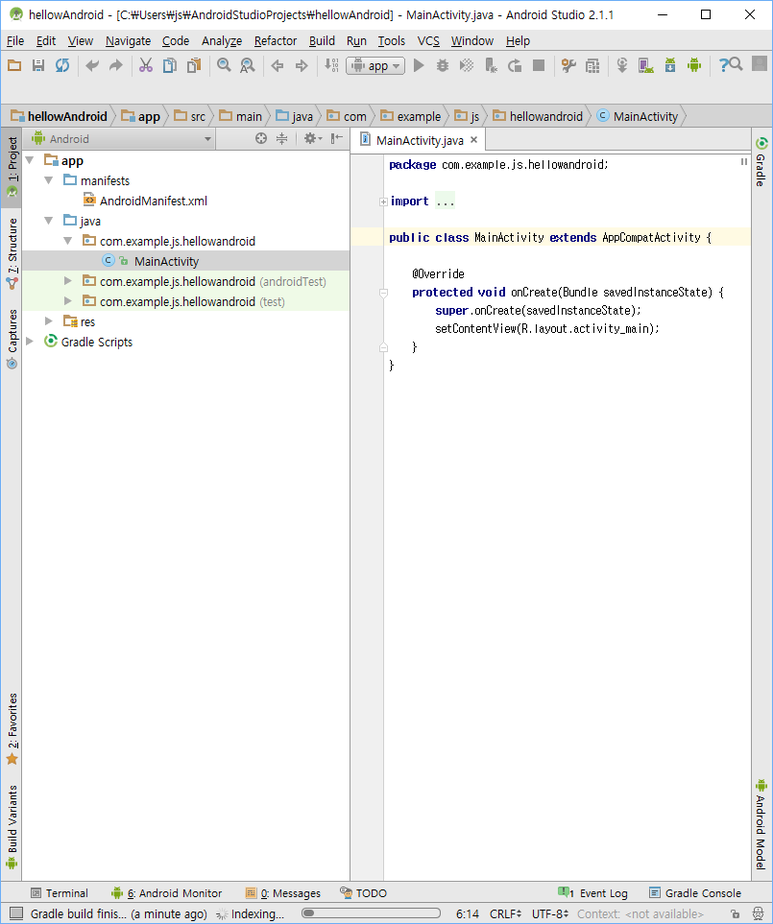Open the Terminal tool window
The height and width of the screenshot is (924, 773).
click(59, 893)
